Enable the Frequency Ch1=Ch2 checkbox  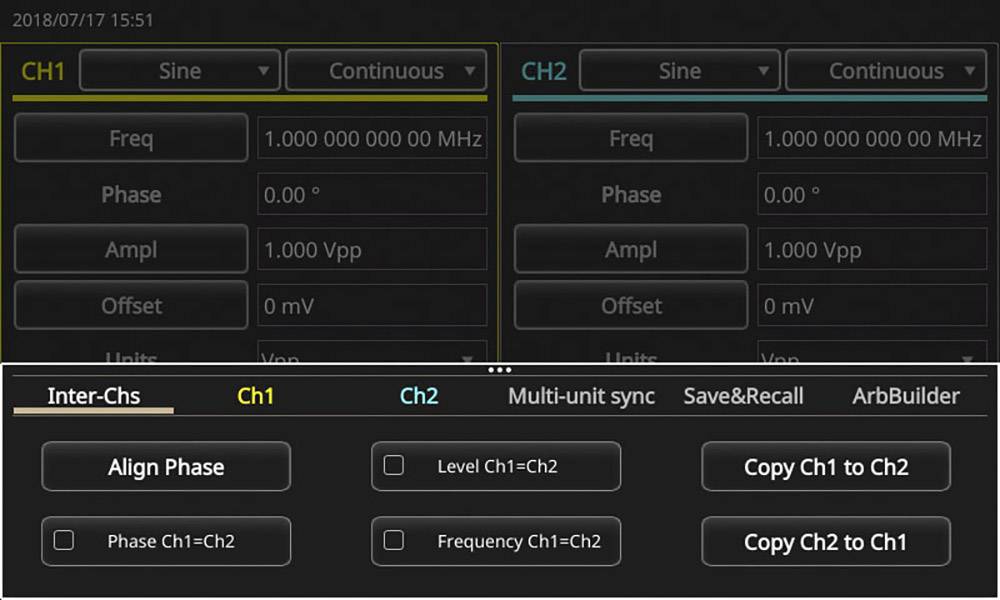pyautogui.click(x=394, y=540)
